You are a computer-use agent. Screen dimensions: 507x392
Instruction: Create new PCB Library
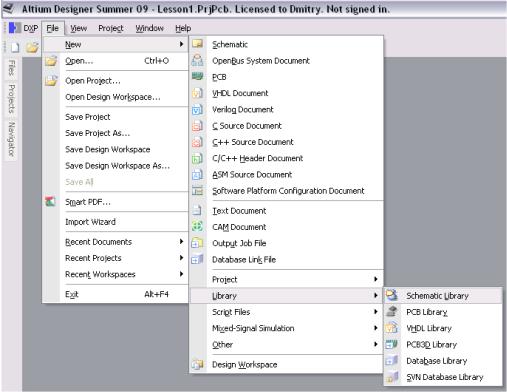443,312
